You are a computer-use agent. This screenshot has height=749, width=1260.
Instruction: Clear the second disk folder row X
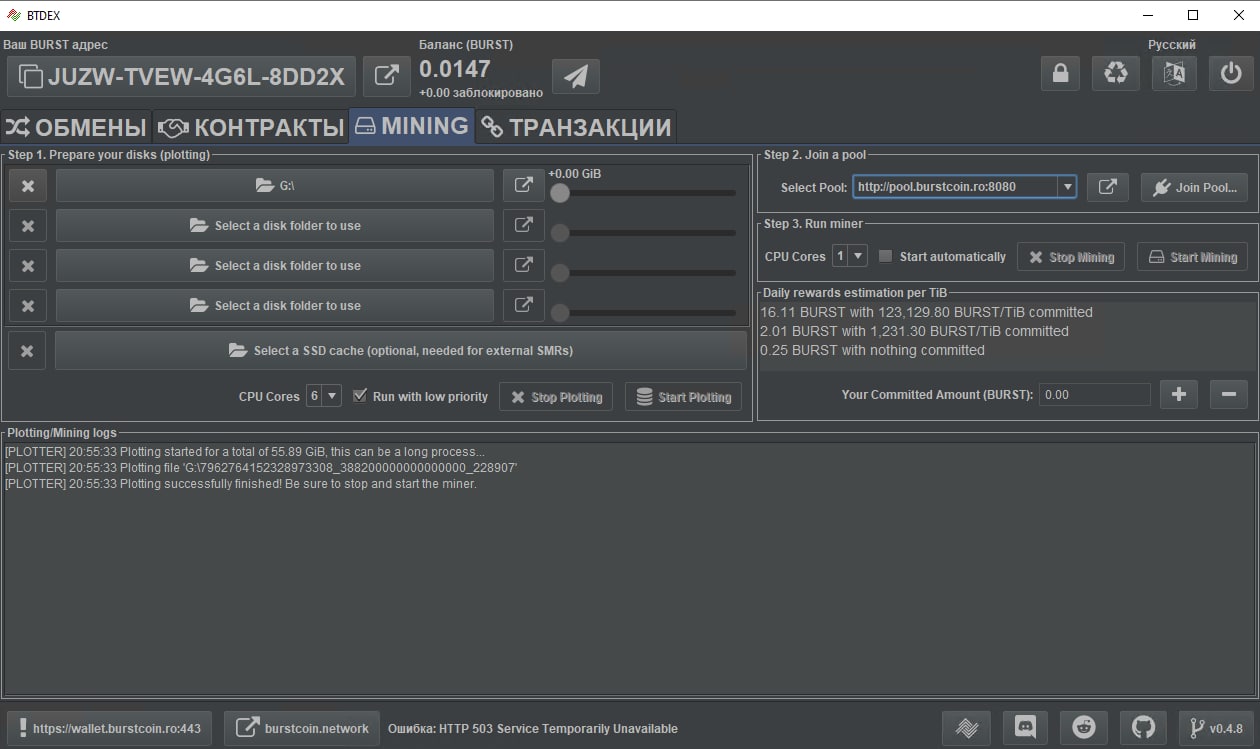click(x=28, y=226)
